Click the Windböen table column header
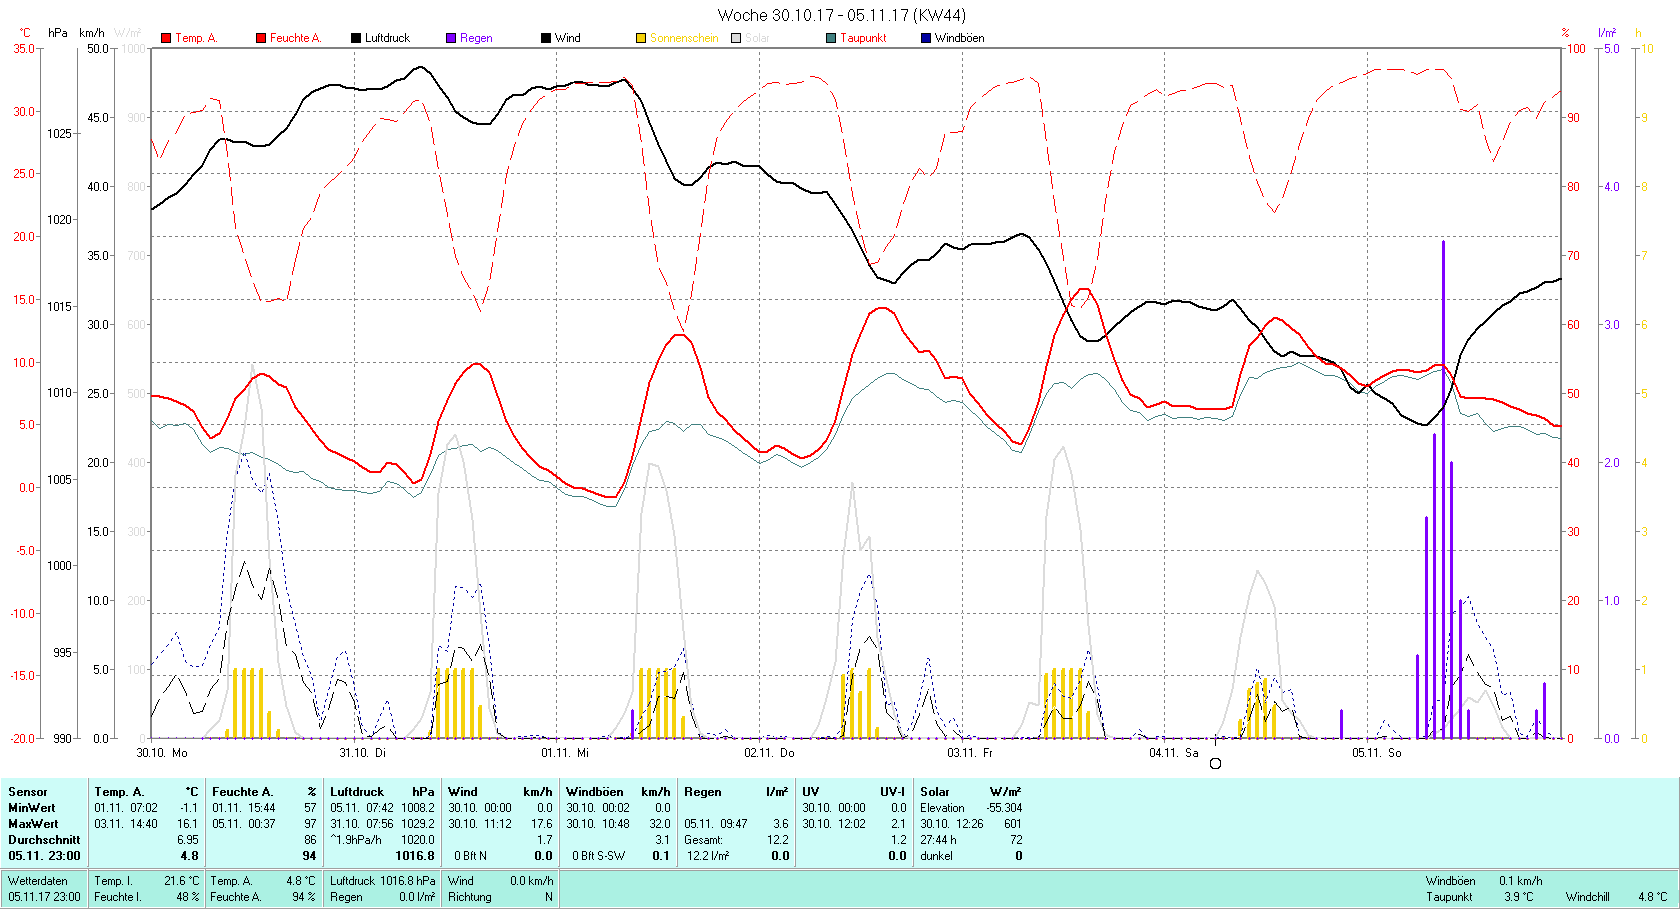 pyautogui.click(x=595, y=791)
